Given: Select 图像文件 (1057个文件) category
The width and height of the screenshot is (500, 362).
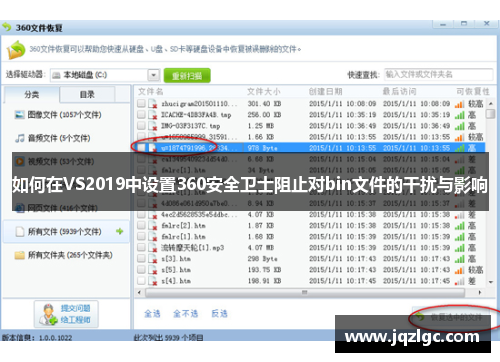Looking at the screenshot, I should click(x=65, y=115).
